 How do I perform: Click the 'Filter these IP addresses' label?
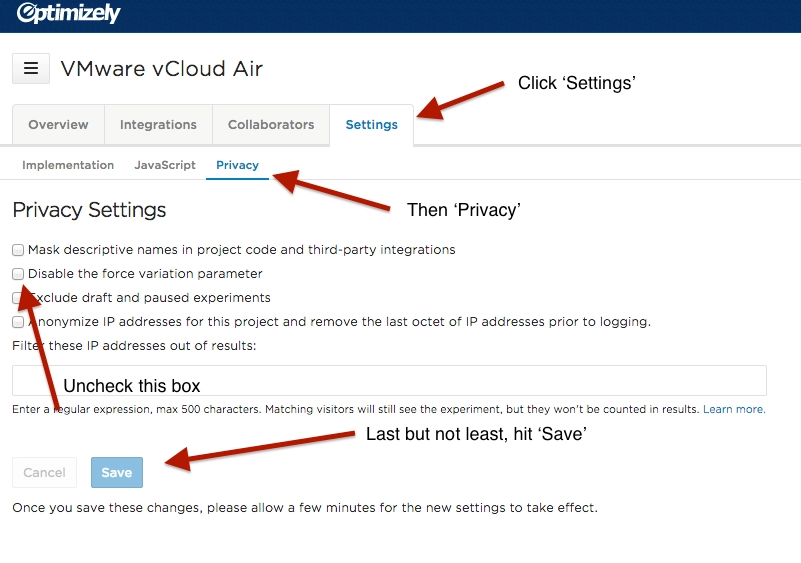pos(134,346)
